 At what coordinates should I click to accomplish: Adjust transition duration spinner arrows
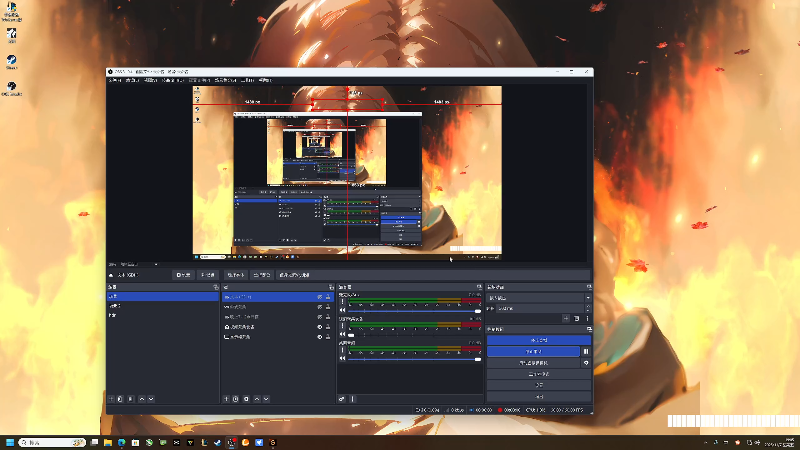[588, 309]
